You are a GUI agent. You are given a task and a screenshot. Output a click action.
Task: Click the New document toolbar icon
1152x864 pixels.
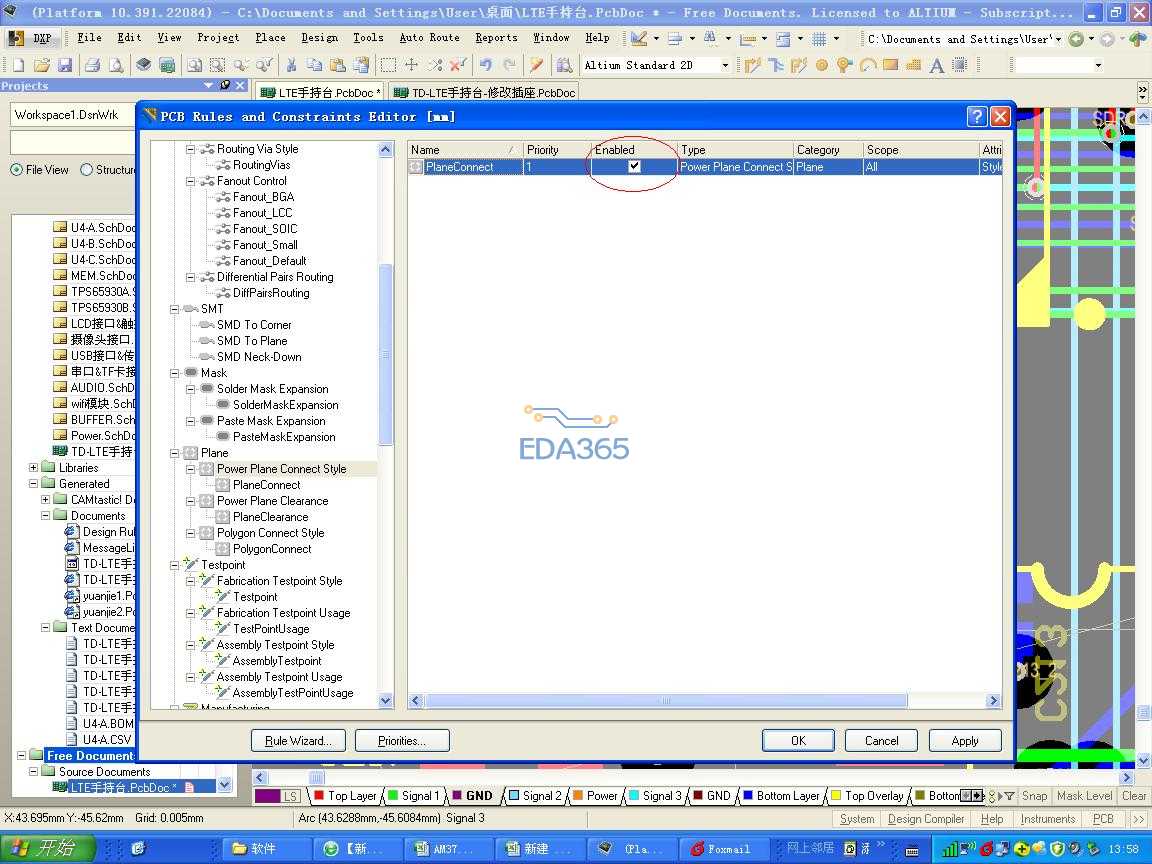(x=18, y=65)
